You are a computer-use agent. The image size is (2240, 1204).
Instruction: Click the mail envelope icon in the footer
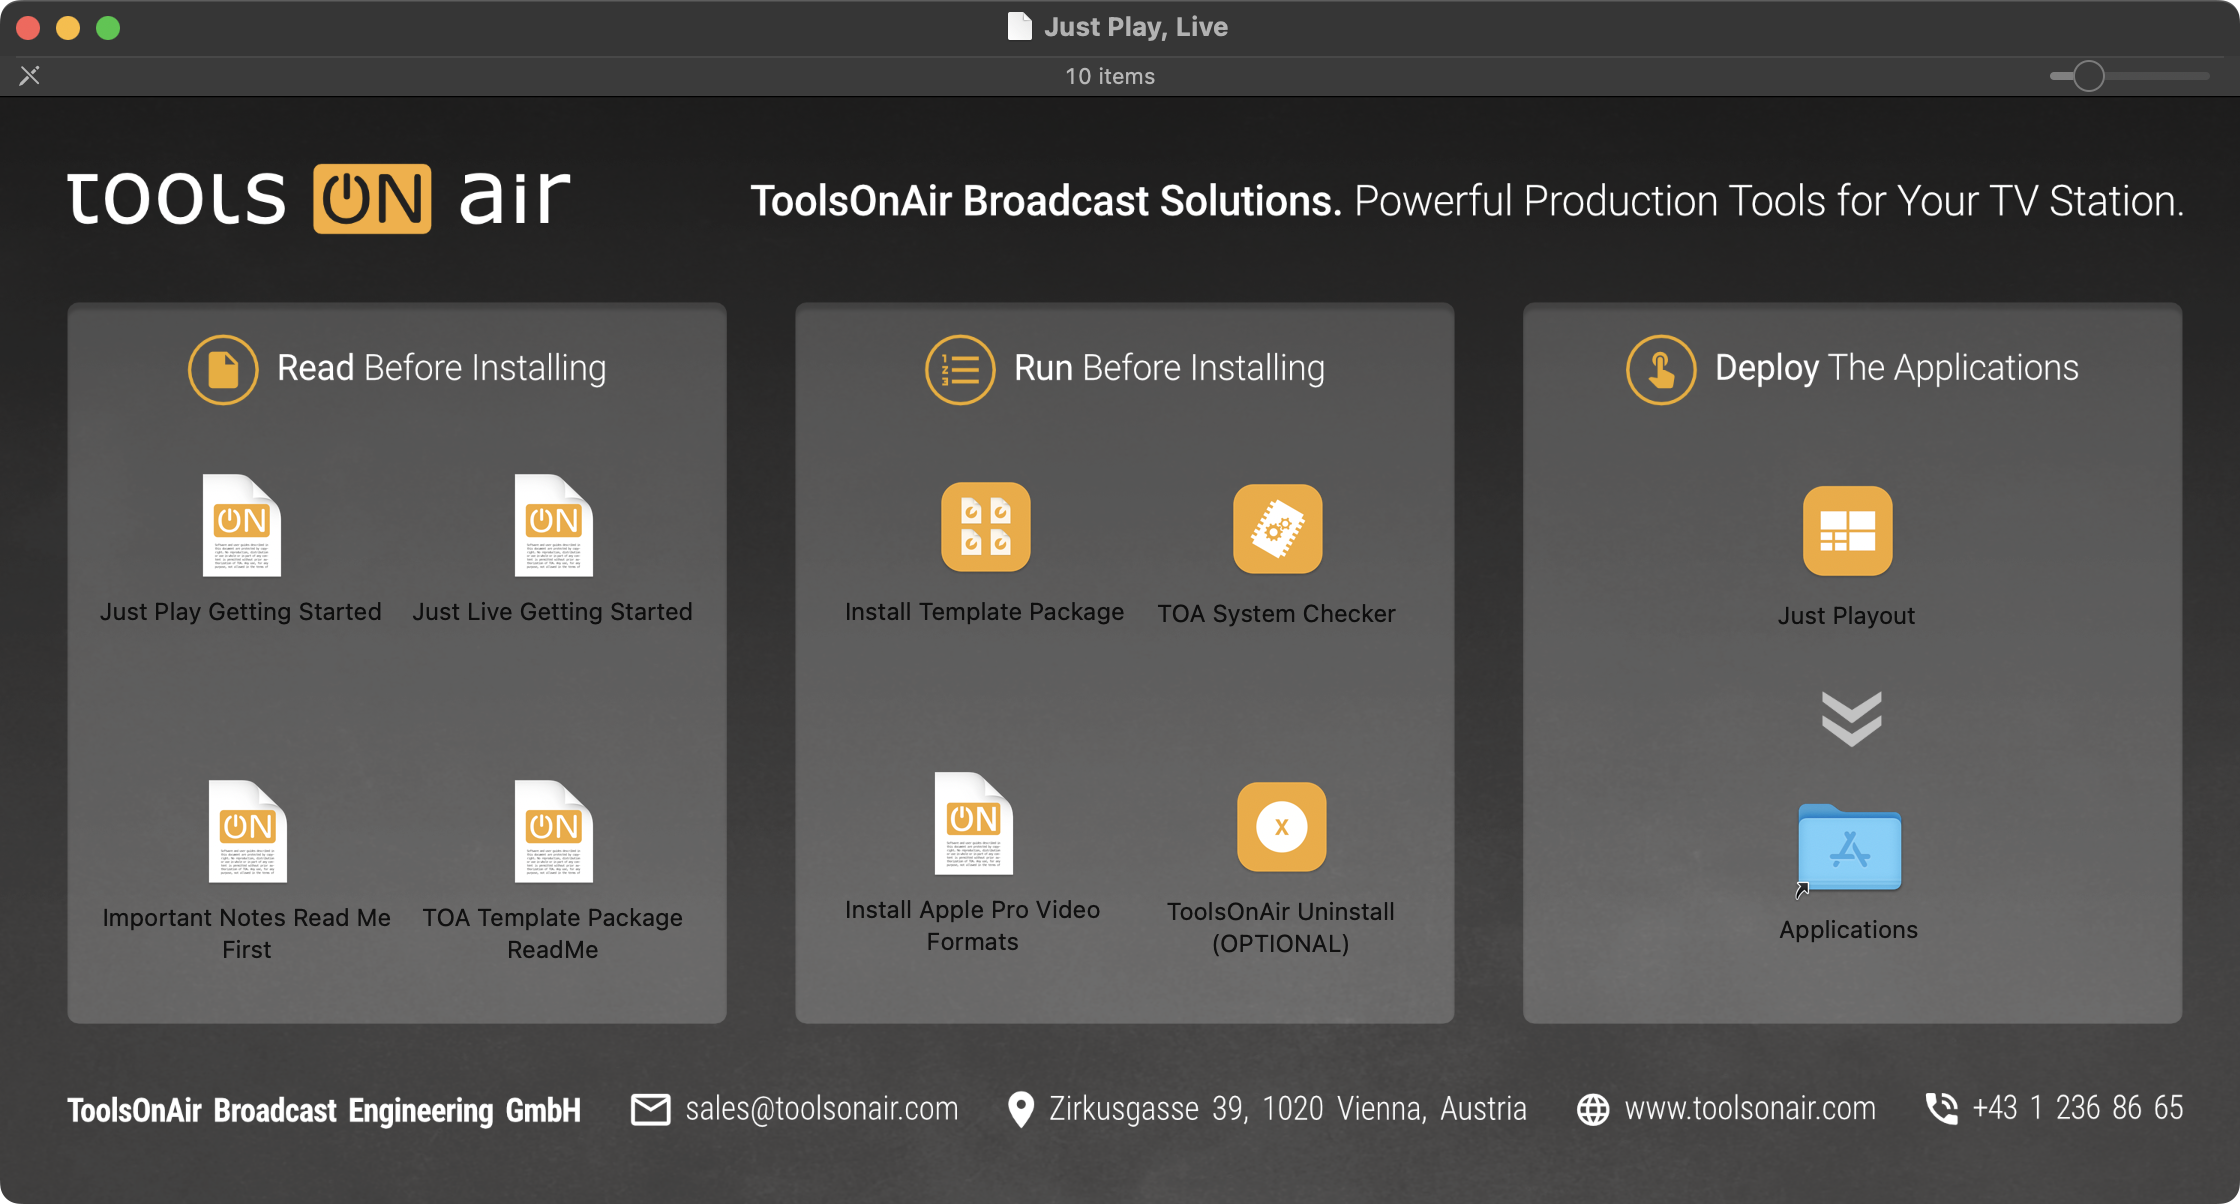coord(650,1109)
